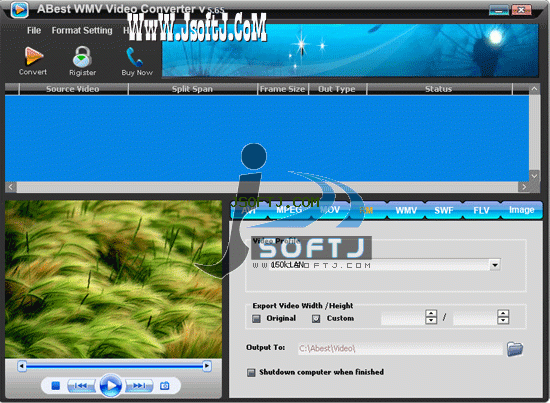Decrease export video height value
The width and height of the screenshot is (550, 403).
[x=503, y=321]
